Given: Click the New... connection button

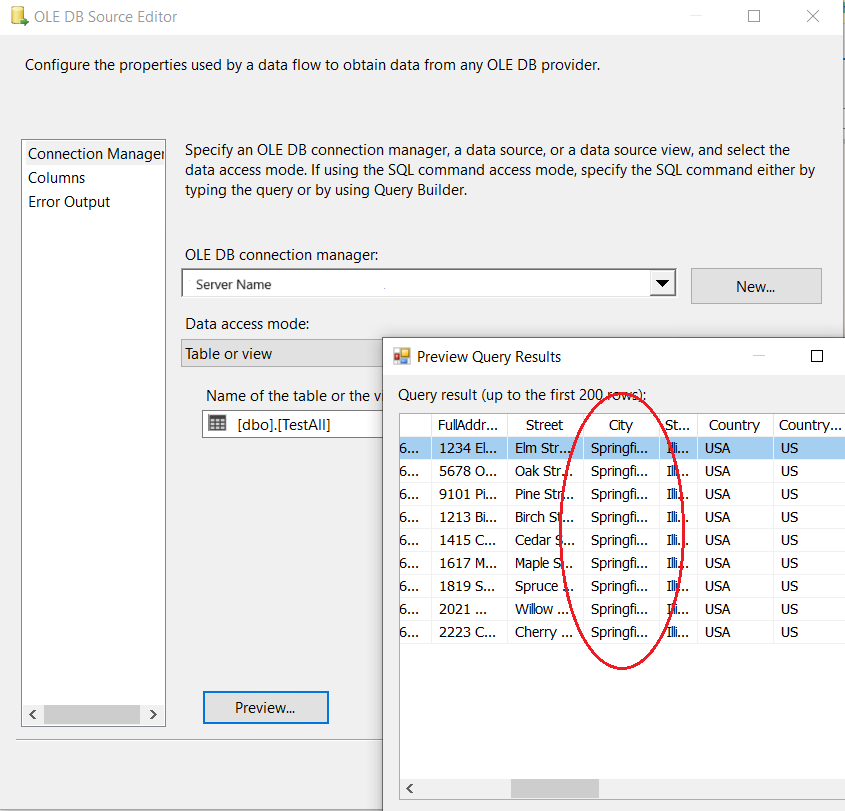Looking at the screenshot, I should click(755, 286).
